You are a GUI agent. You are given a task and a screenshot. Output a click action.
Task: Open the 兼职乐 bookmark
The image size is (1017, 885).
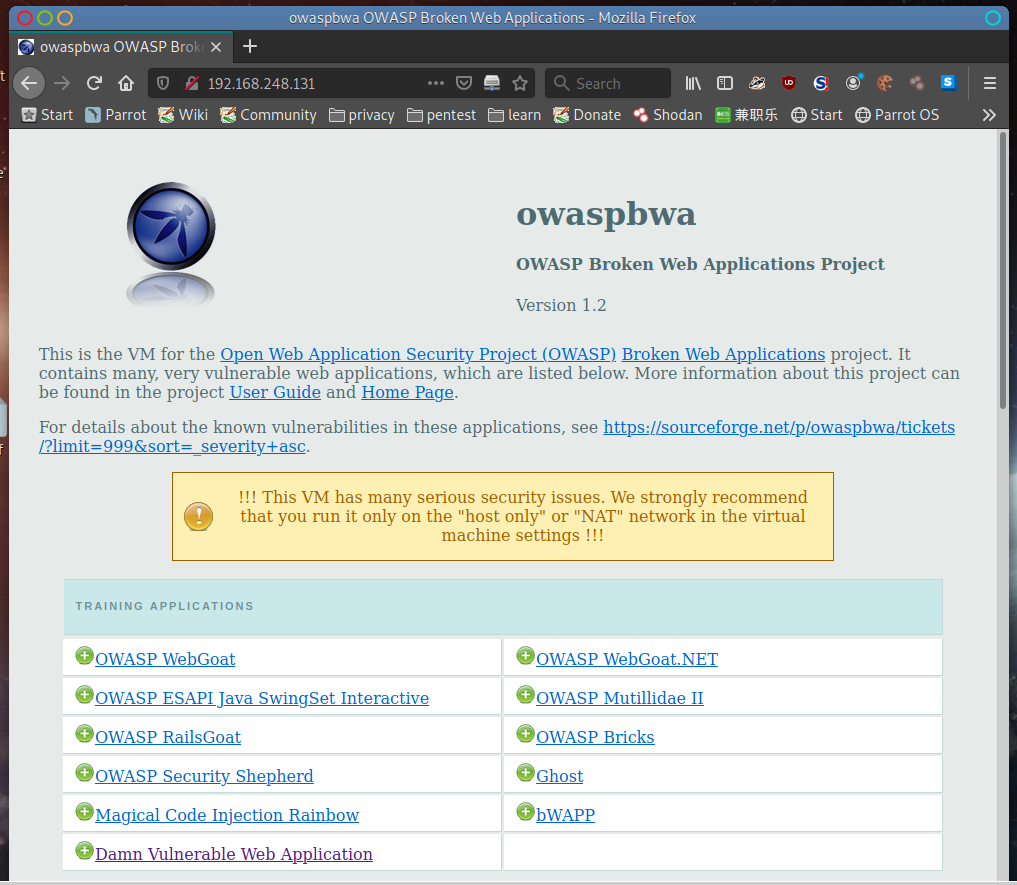[x=747, y=115]
